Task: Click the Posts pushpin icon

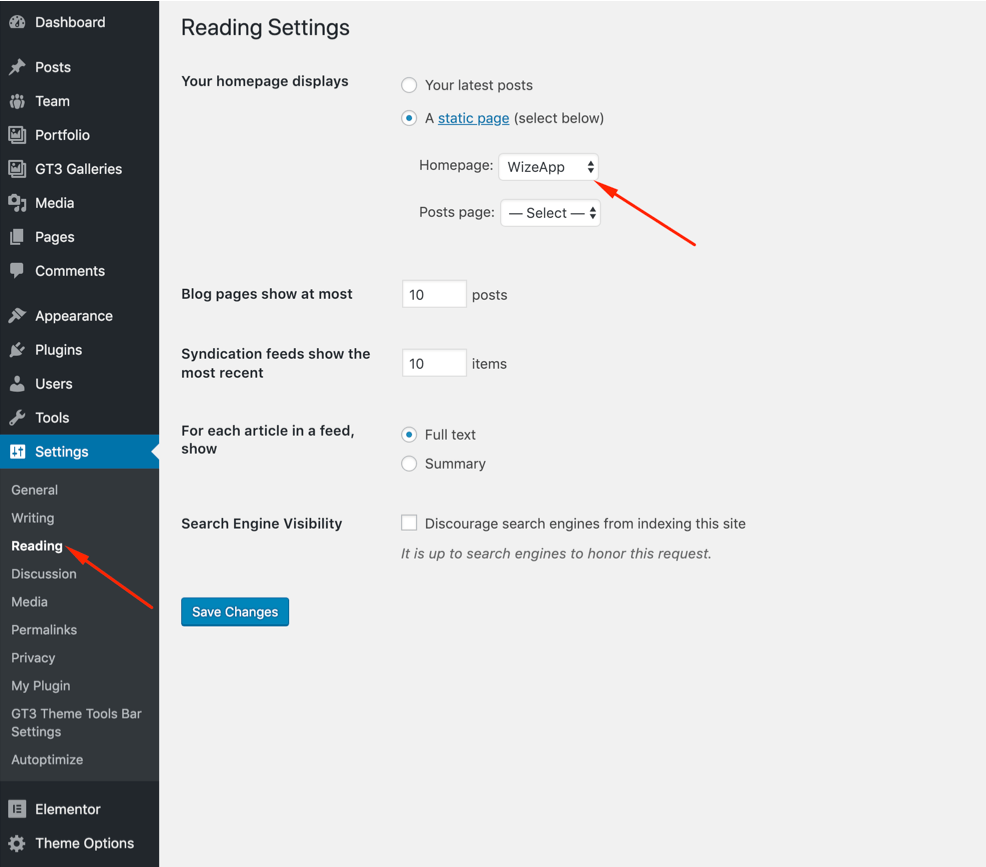Action: [18, 67]
